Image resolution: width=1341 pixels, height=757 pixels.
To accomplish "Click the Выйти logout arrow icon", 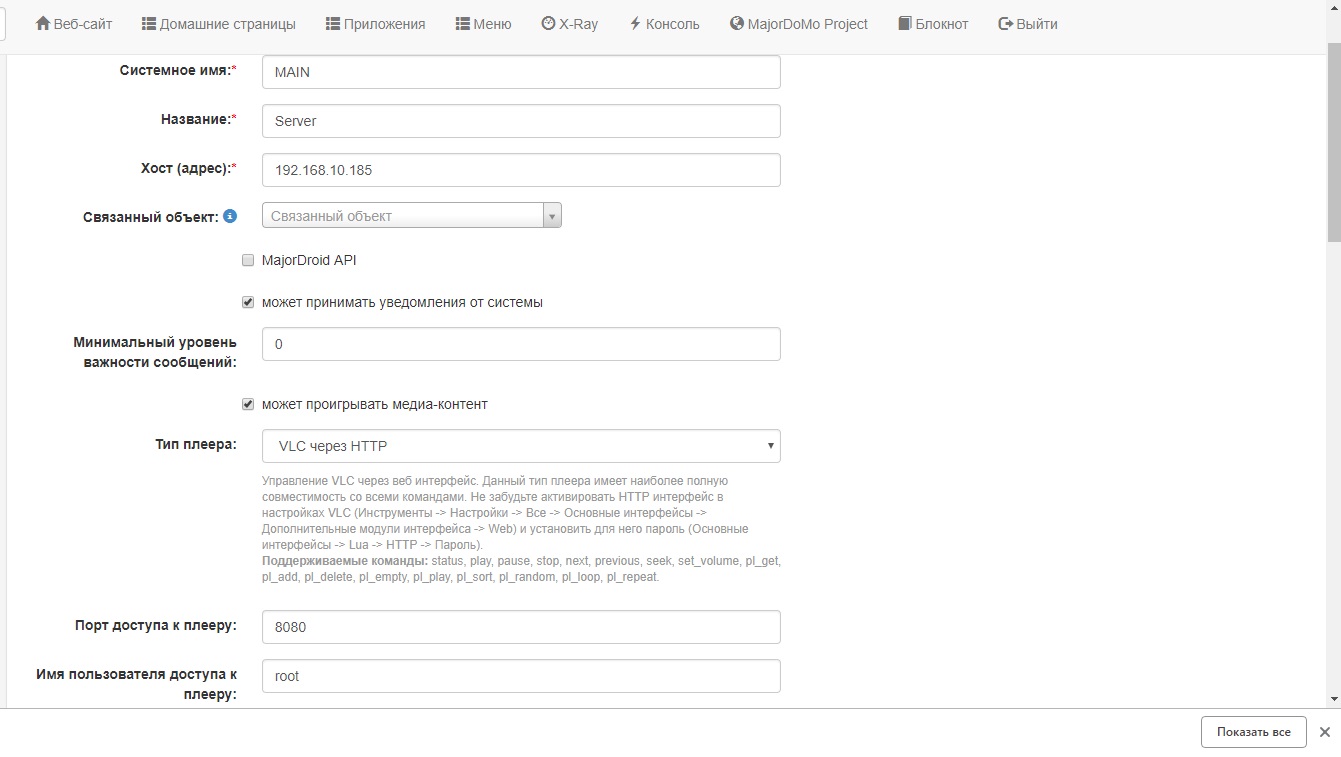I will [1006, 24].
